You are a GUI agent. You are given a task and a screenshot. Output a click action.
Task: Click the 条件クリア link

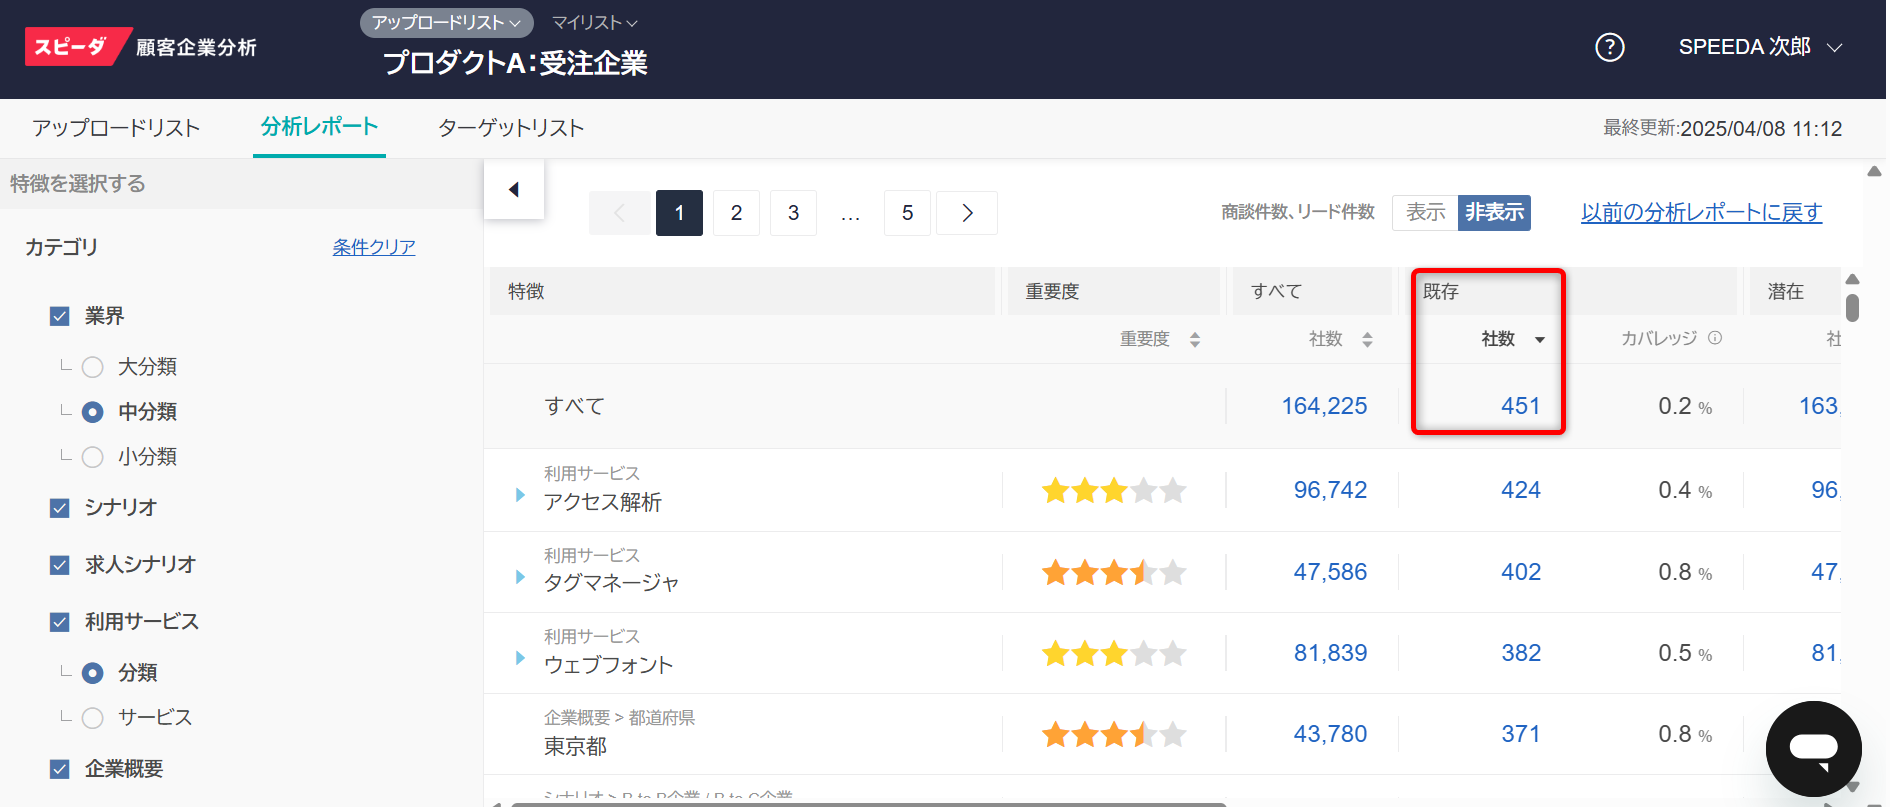coord(374,247)
